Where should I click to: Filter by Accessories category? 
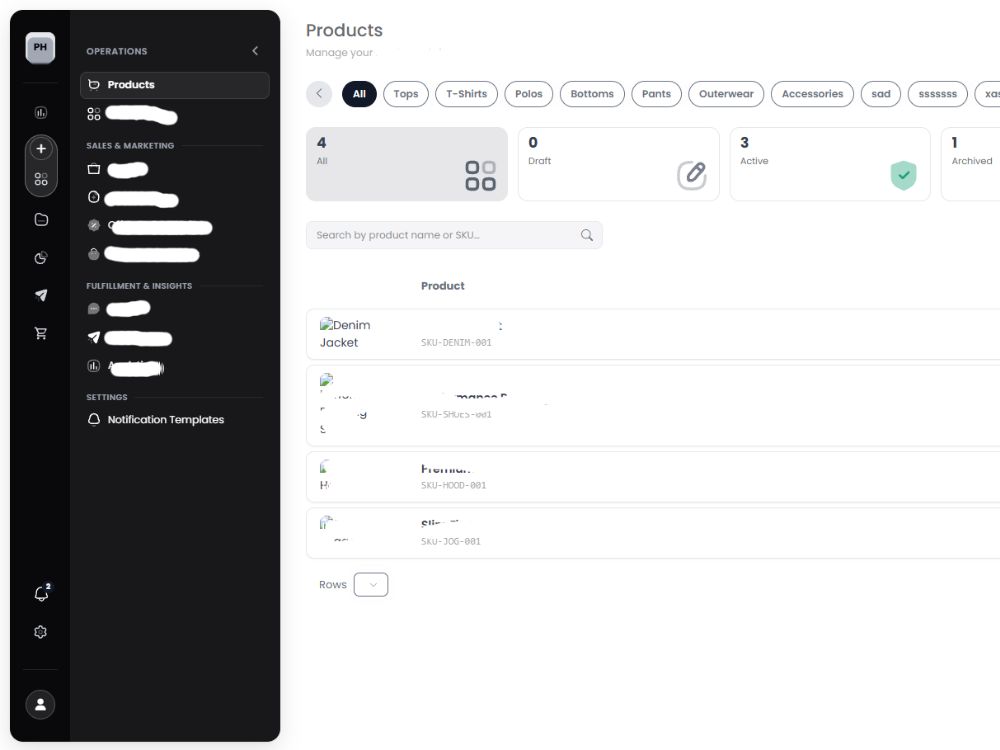pos(812,94)
